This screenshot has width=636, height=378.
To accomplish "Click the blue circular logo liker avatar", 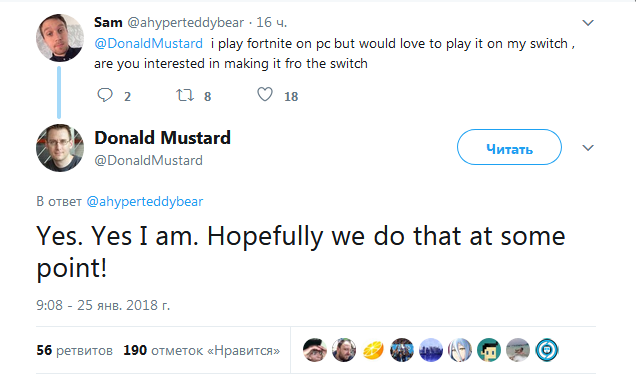I will [547, 350].
